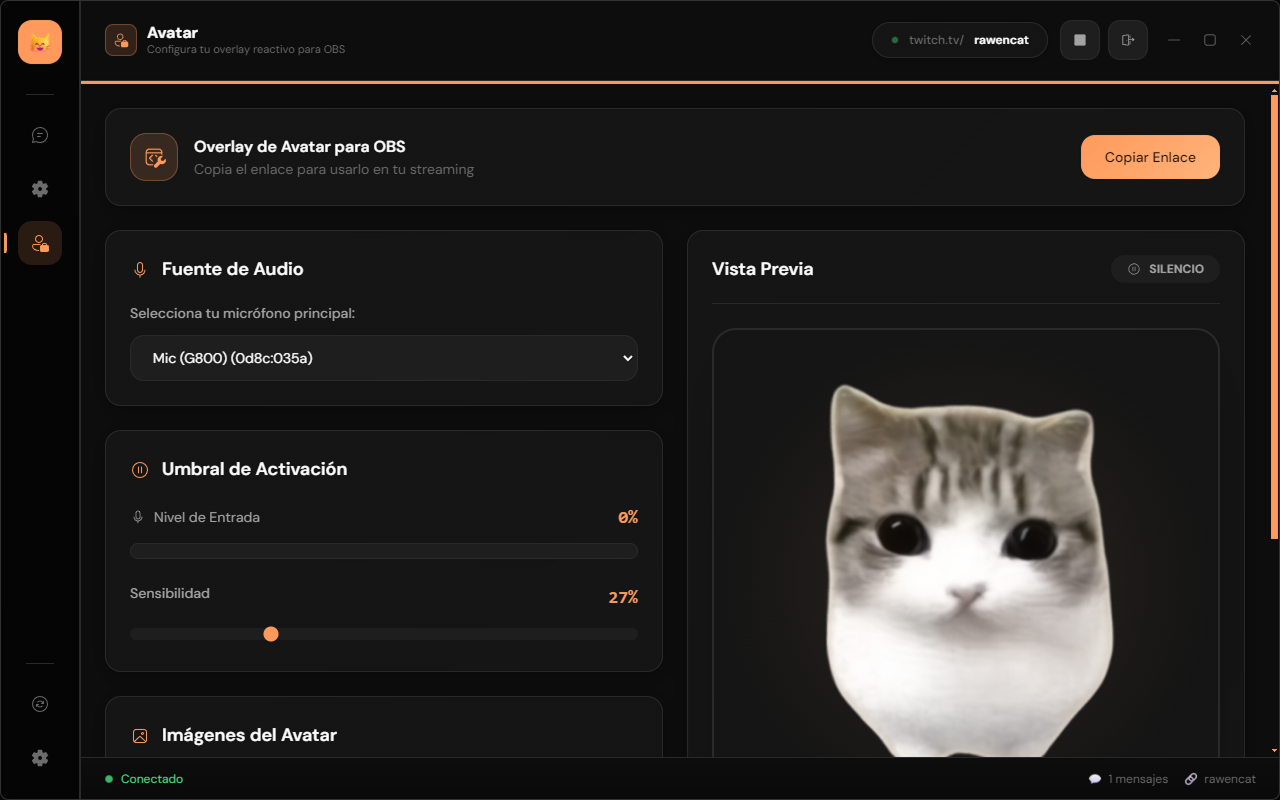
Task: Click the "Conectado" status text
Action: tap(152, 779)
